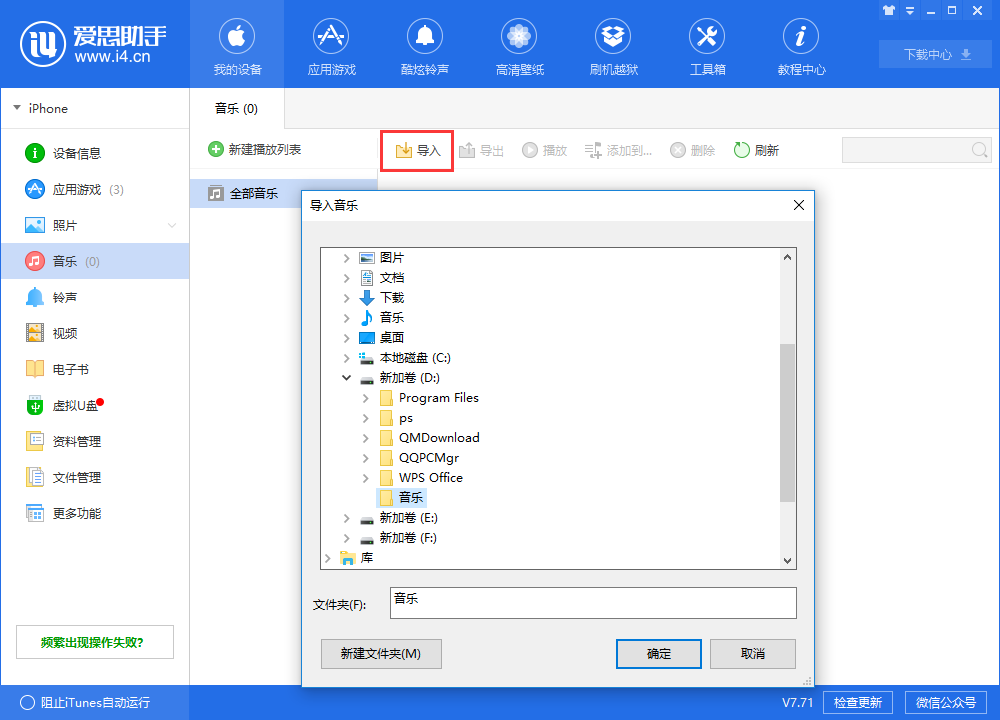The width and height of the screenshot is (1000, 720).
Task: Select 视频 in the left sidebar
Action: click(64, 334)
